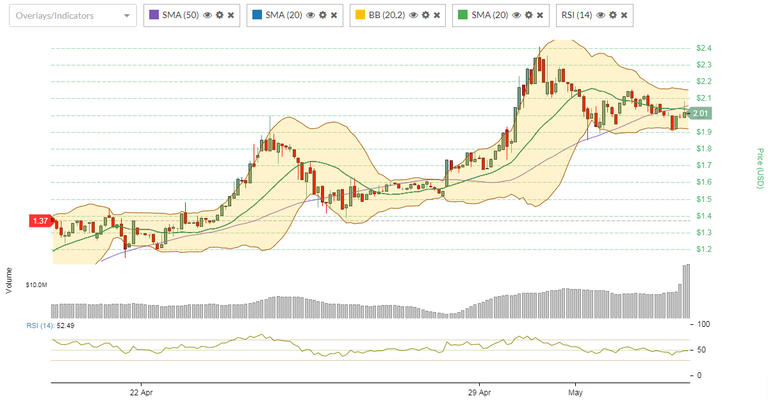
Task: Click the $2.3 price axis label
Action: point(704,65)
